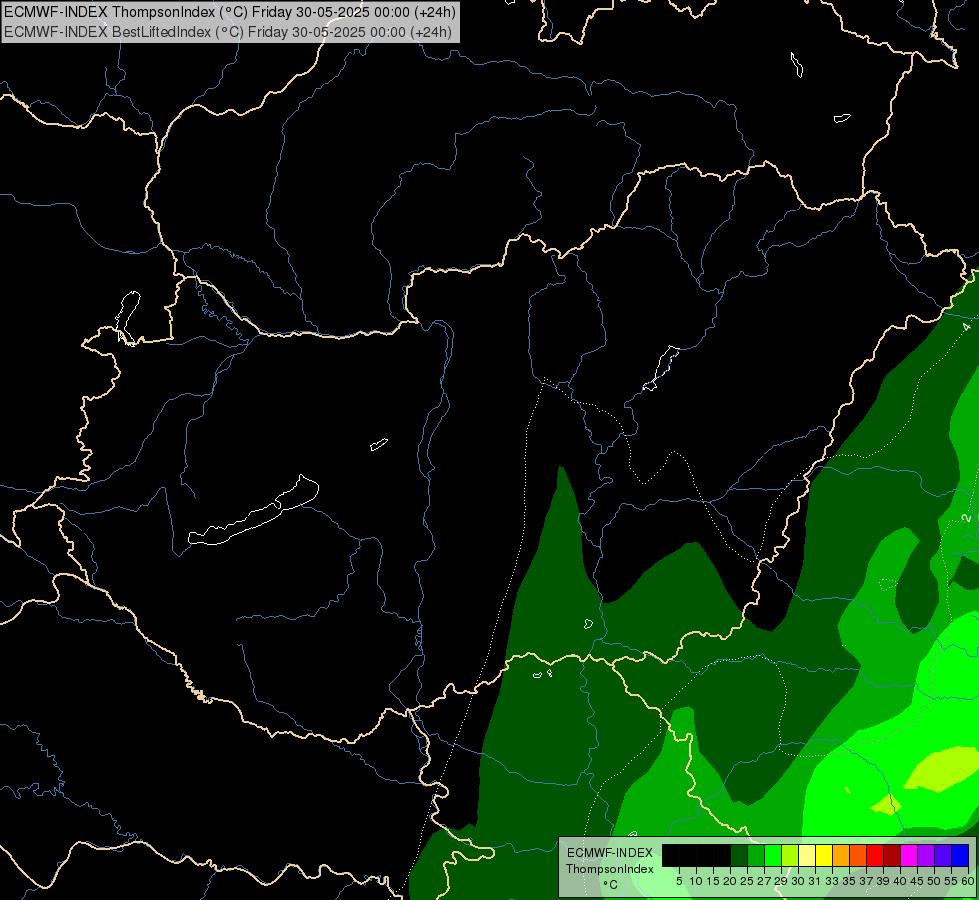
Task: Click the legend tick value 31
Action: point(815,881)
